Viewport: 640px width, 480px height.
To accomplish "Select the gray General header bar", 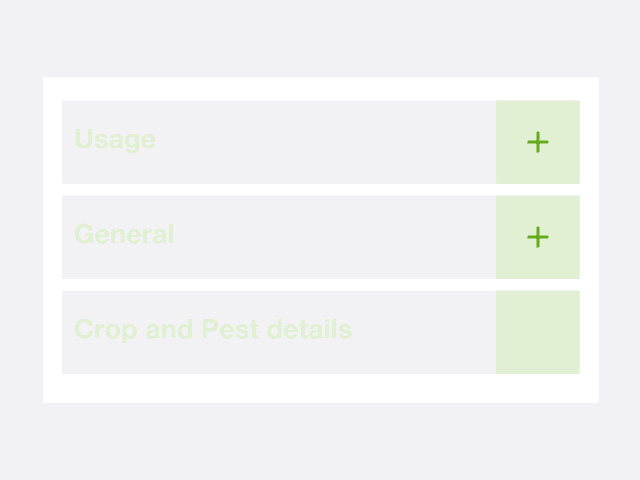I will pos(300,237).
